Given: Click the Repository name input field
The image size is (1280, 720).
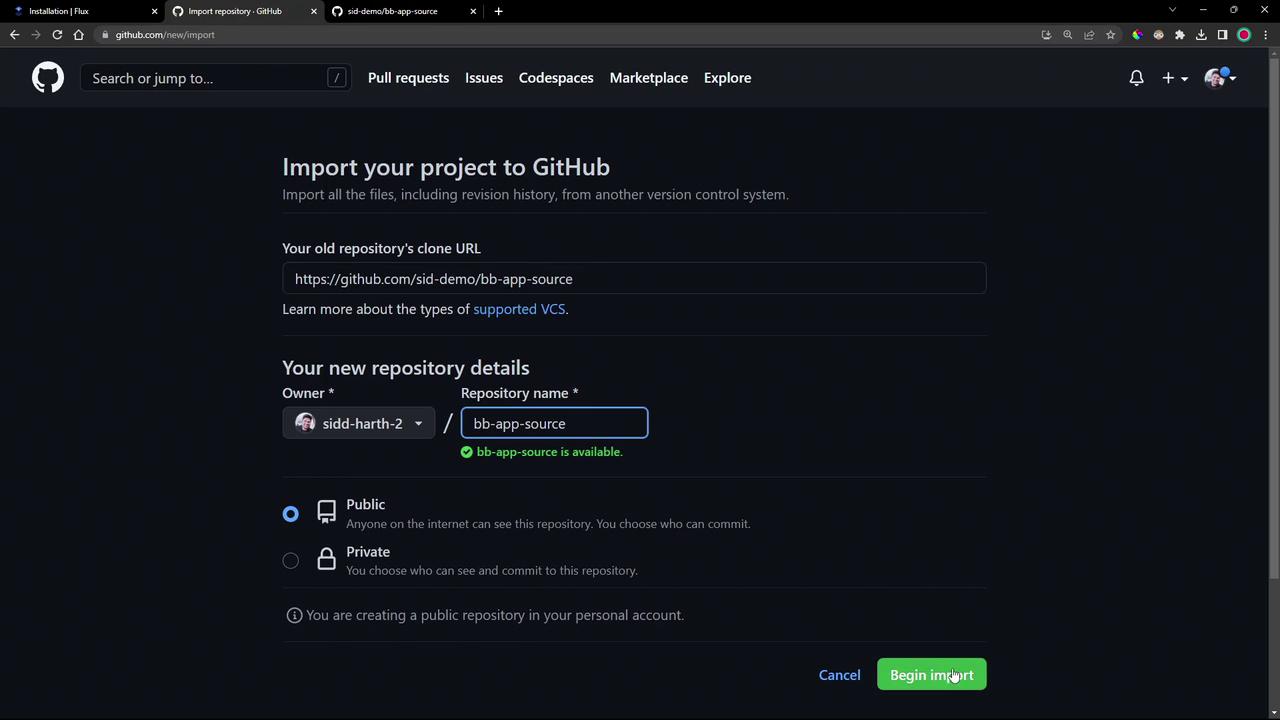Looking at the screenshot, I should [554, 423].
